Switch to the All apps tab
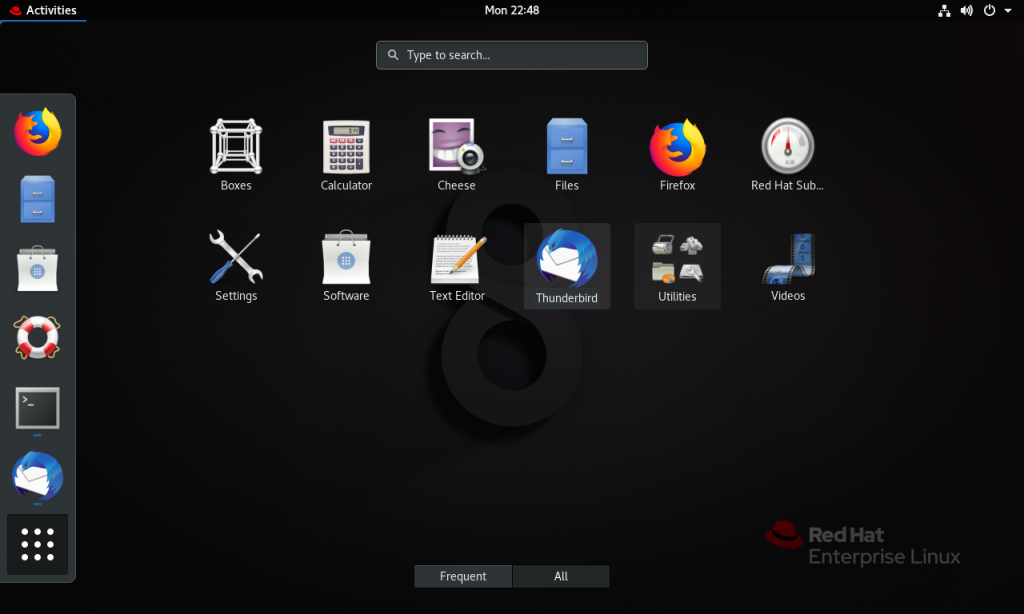This screenshot has height=614, width=1024. (x=561, y=576)
